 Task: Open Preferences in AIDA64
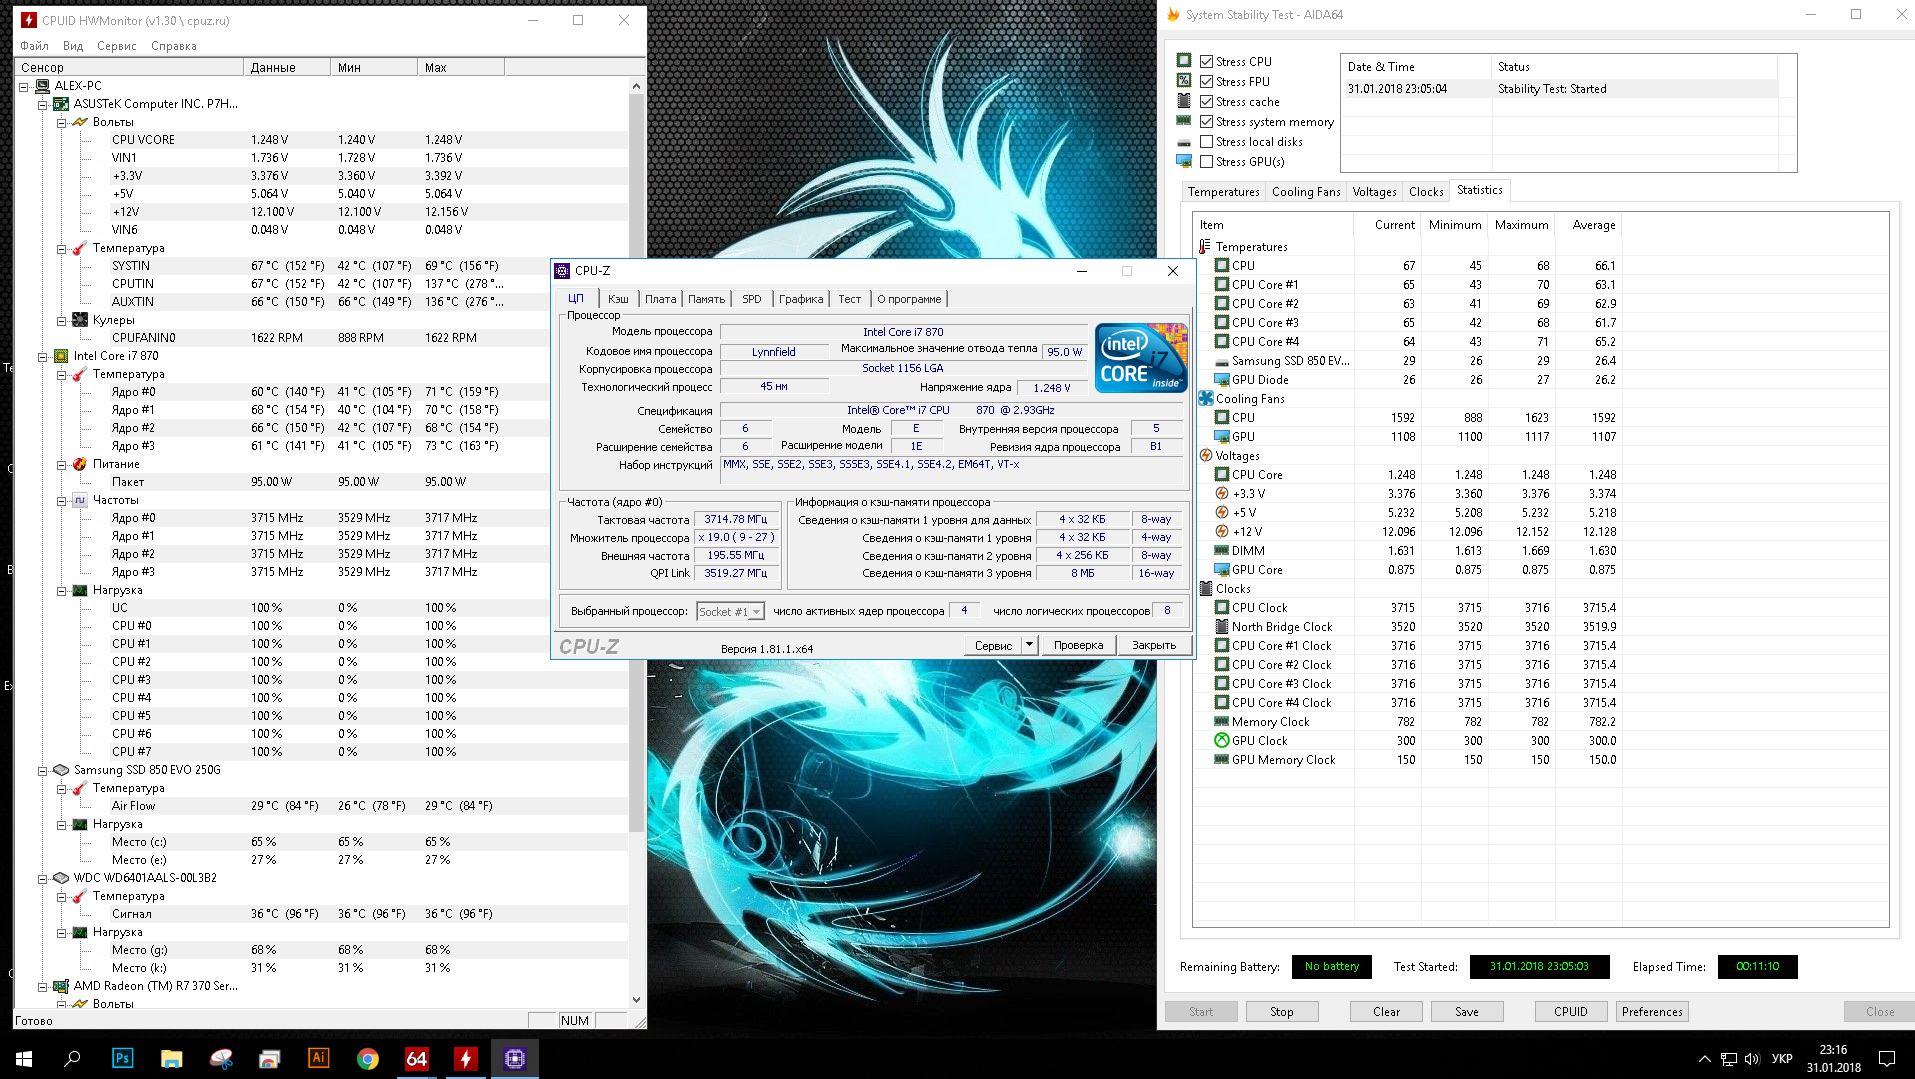point(1652,1011)
